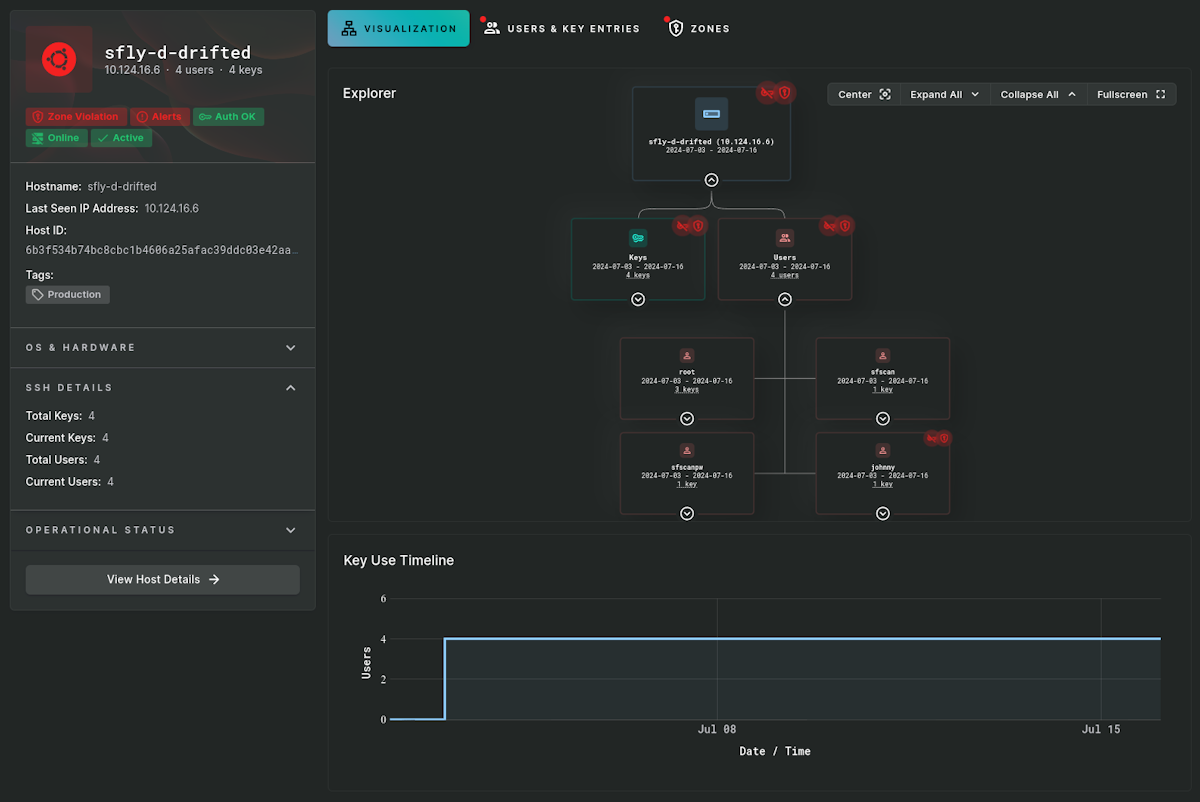Click the Fullscreen button

coord(1130,94)
